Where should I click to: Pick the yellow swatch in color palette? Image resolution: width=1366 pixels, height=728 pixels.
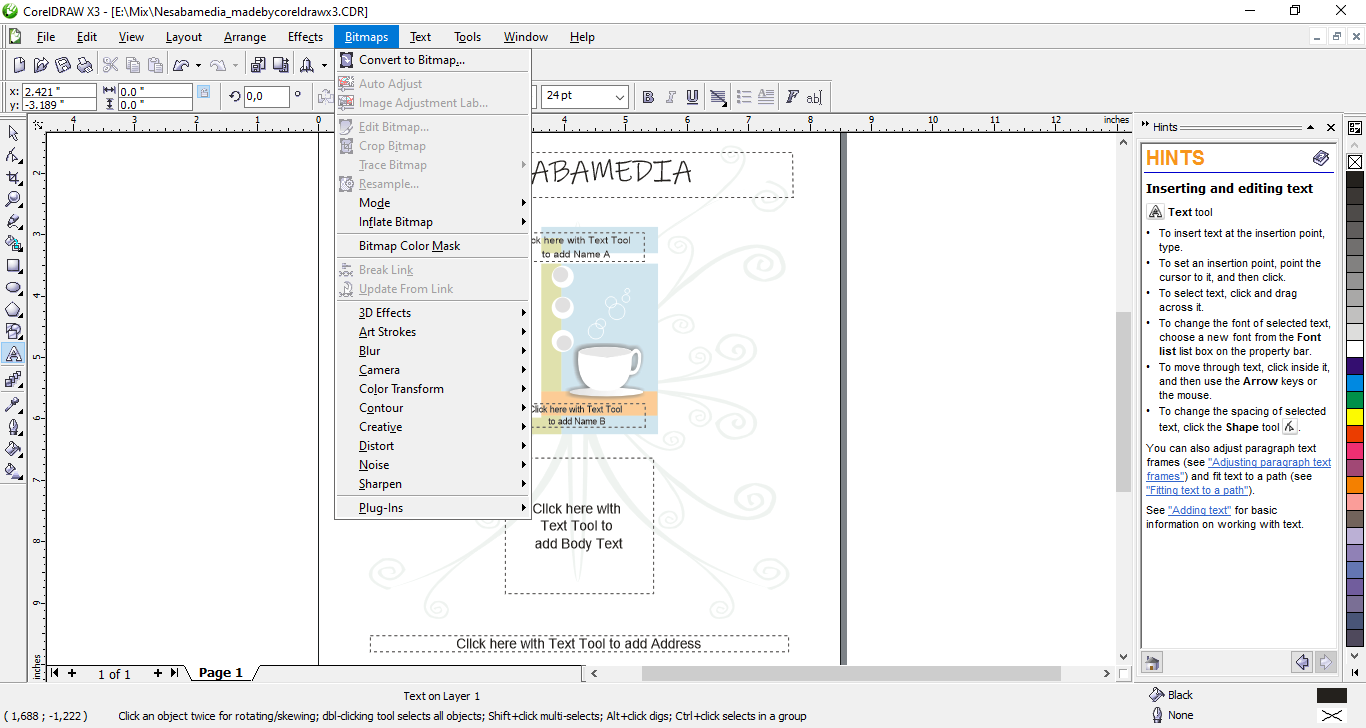(1355, 416)
